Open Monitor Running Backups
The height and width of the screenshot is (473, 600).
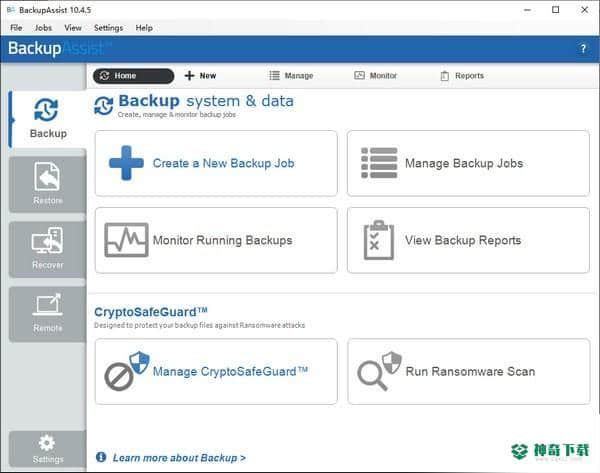point(216,240)
